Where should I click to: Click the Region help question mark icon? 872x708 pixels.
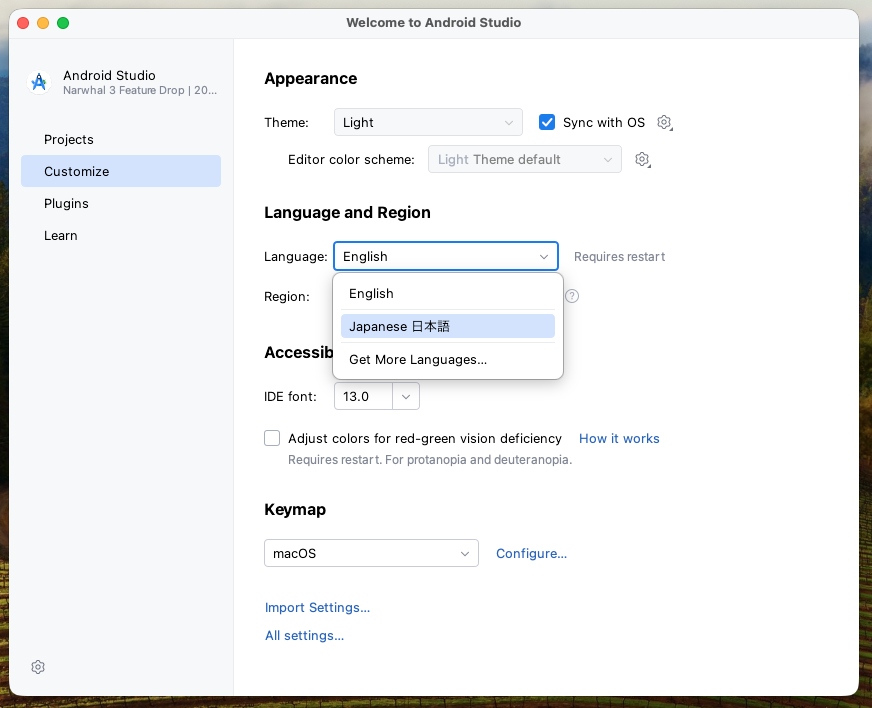[572, 296]
